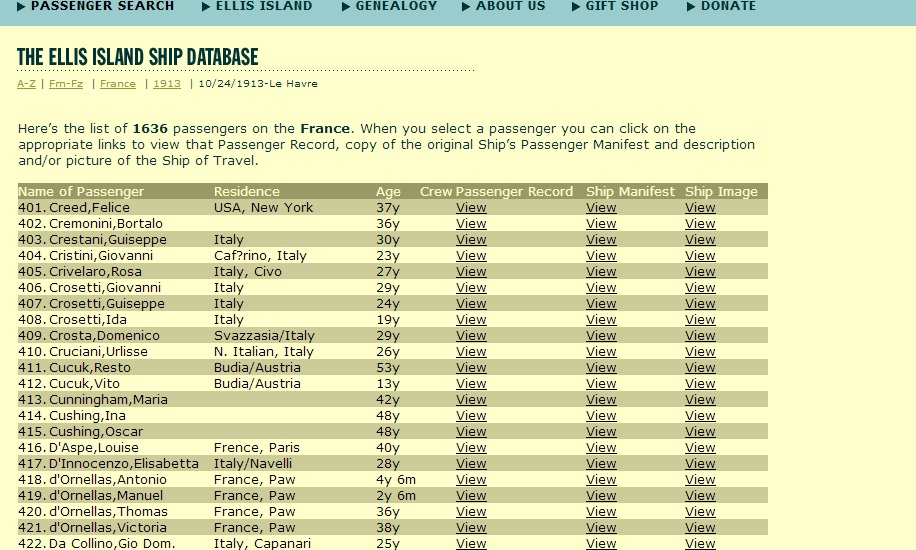
Task: View passenger record for Cunningham, Maria
Action: coord(471,399)
